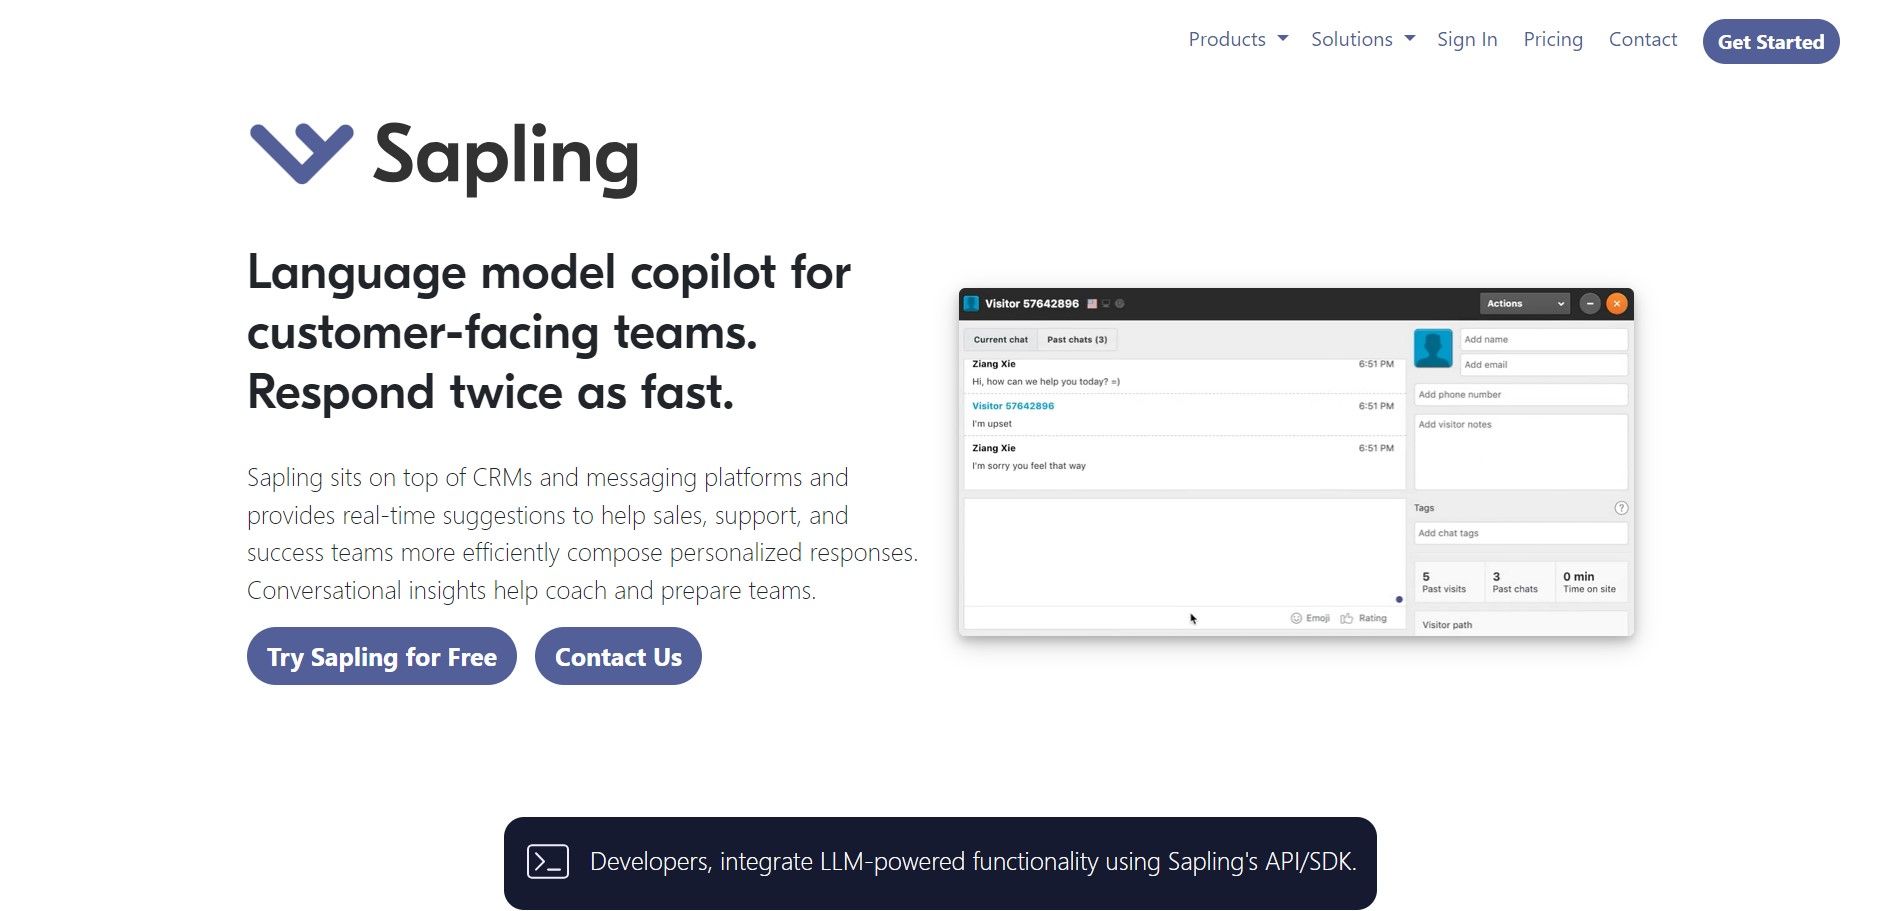Click the Add chat tags field
This screenshot has height=911, width=1886.
(1521, 533)
